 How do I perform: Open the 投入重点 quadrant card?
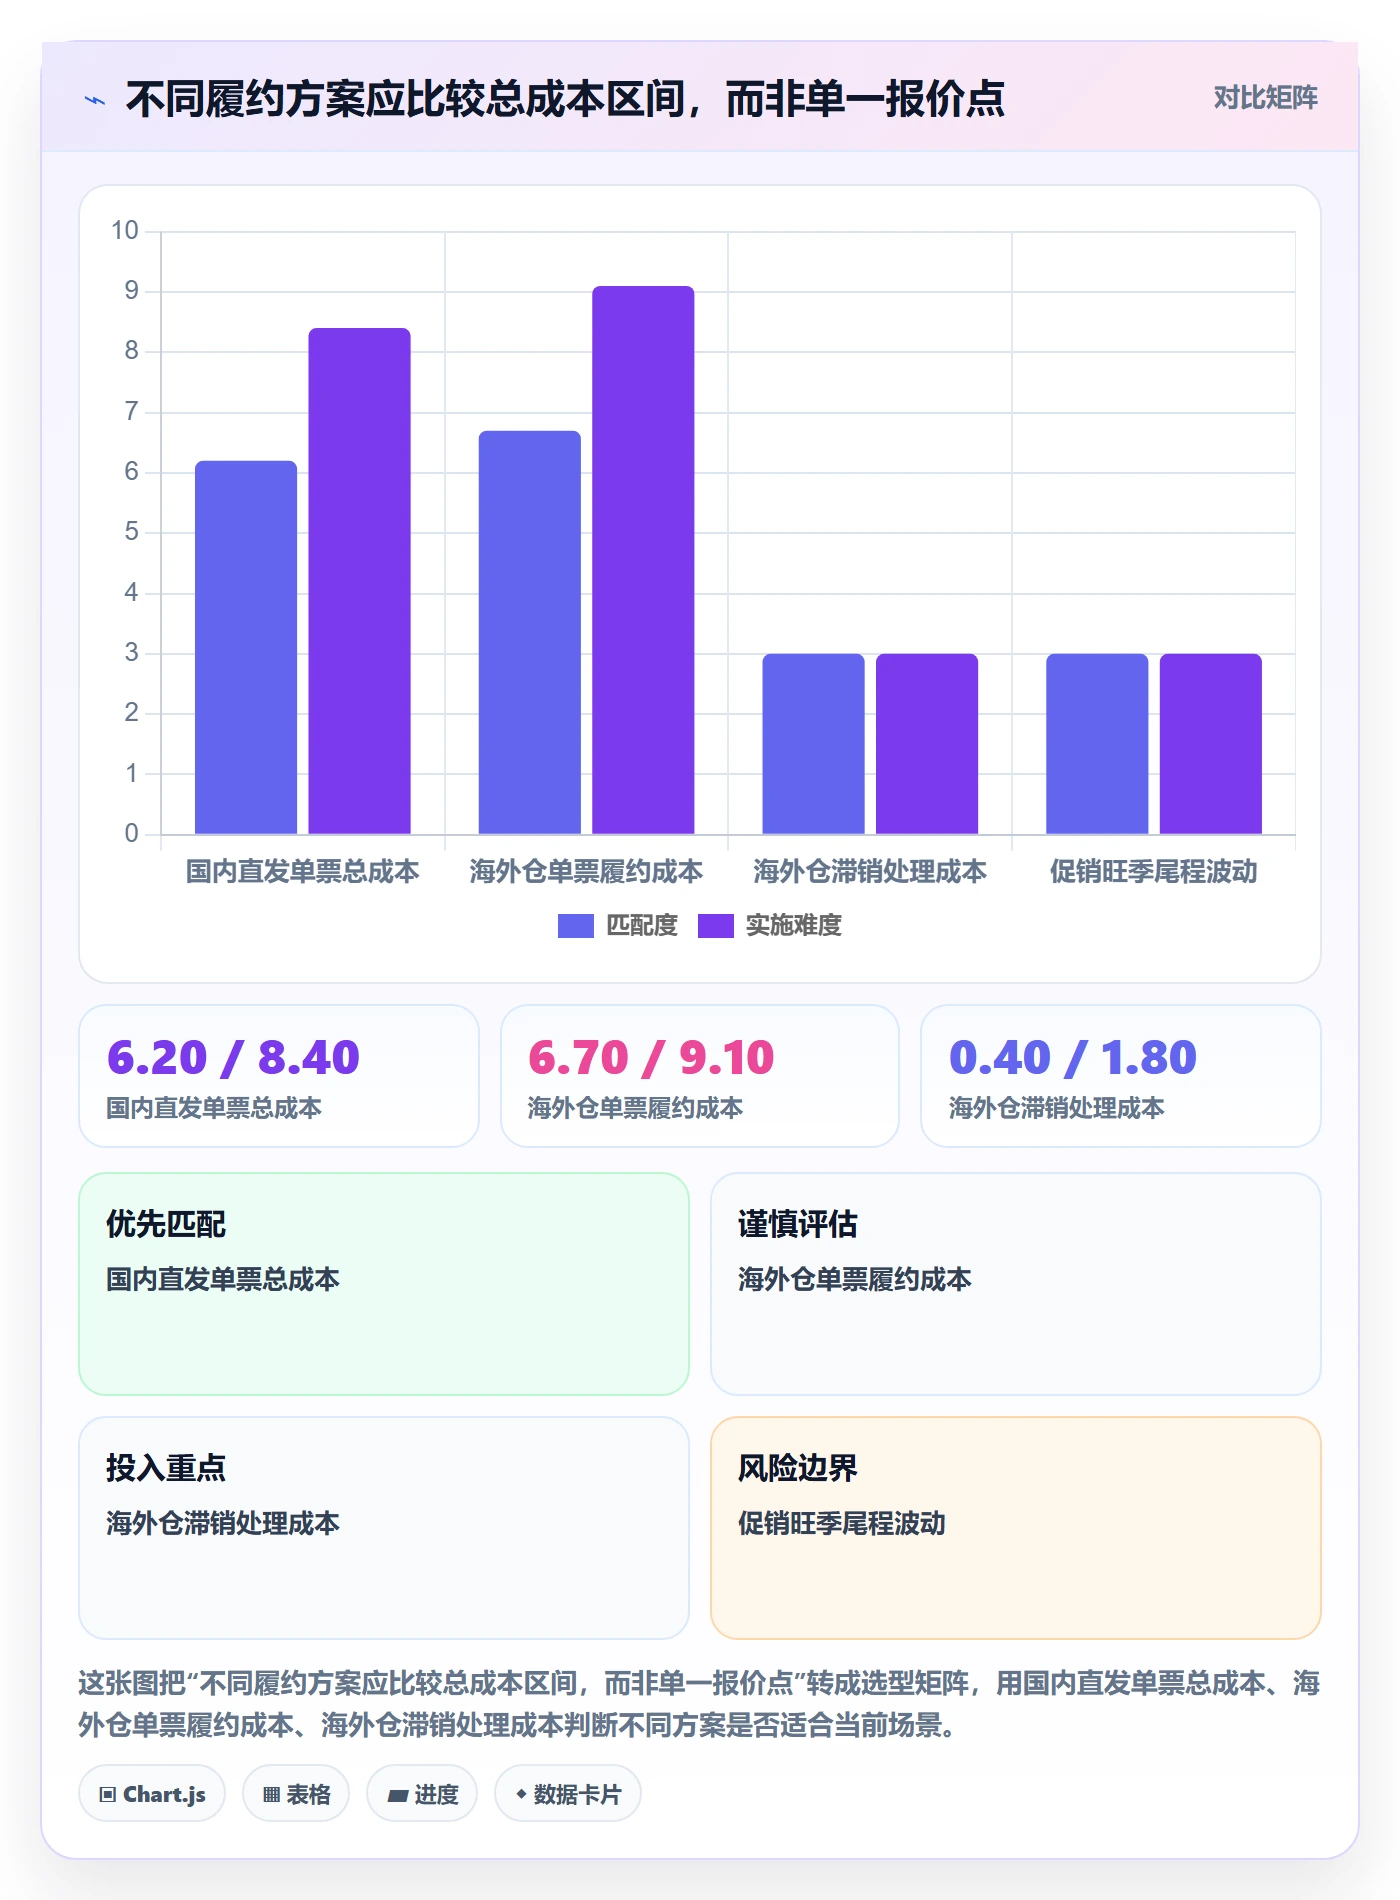coord(384,1528)
